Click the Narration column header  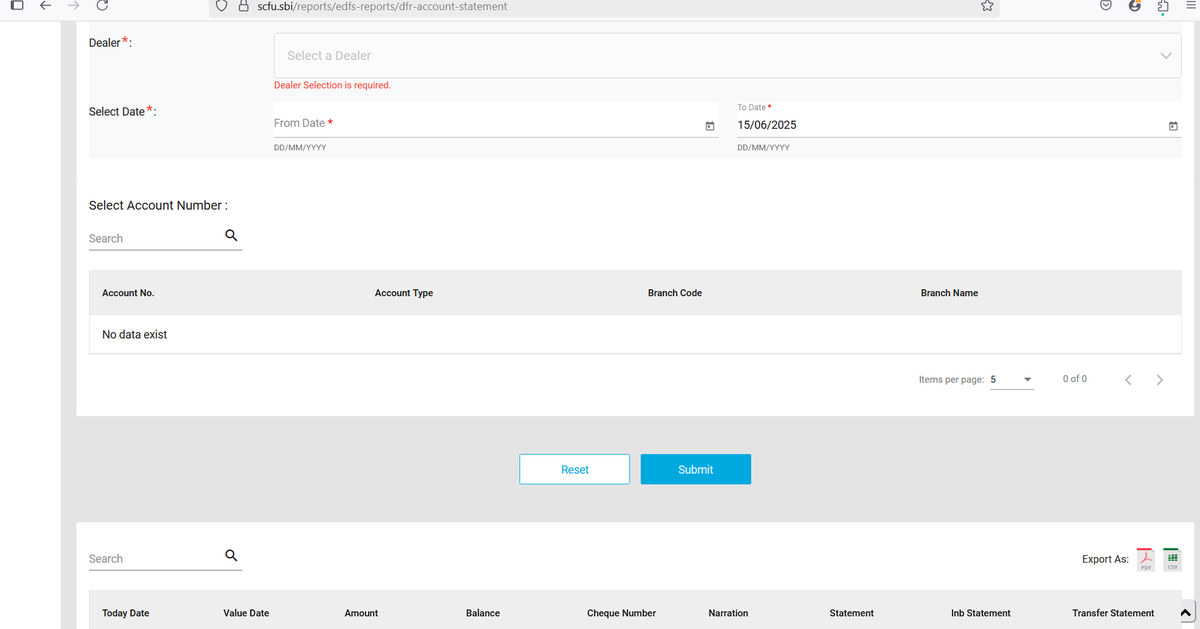click(728, 613)
